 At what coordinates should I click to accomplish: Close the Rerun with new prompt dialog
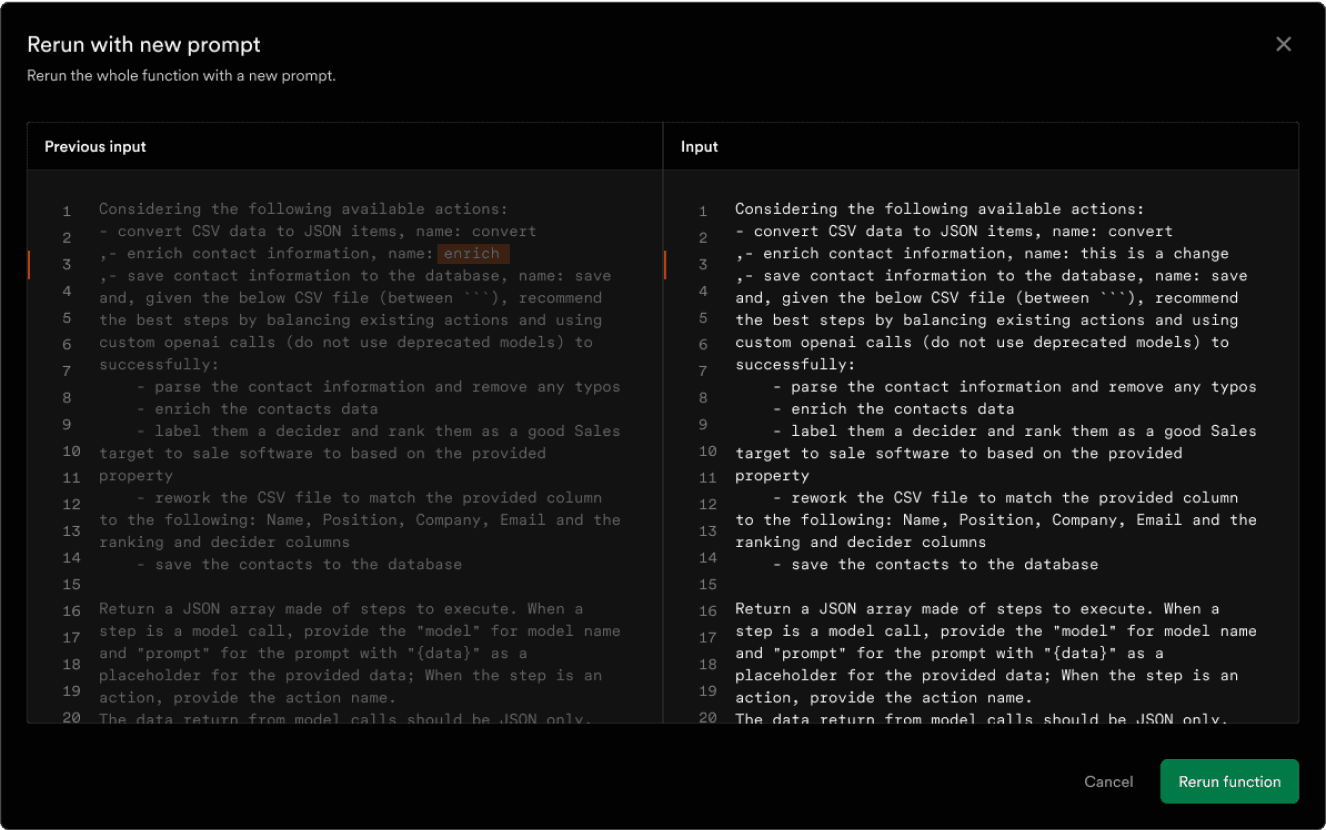[x=1283, y=43]
